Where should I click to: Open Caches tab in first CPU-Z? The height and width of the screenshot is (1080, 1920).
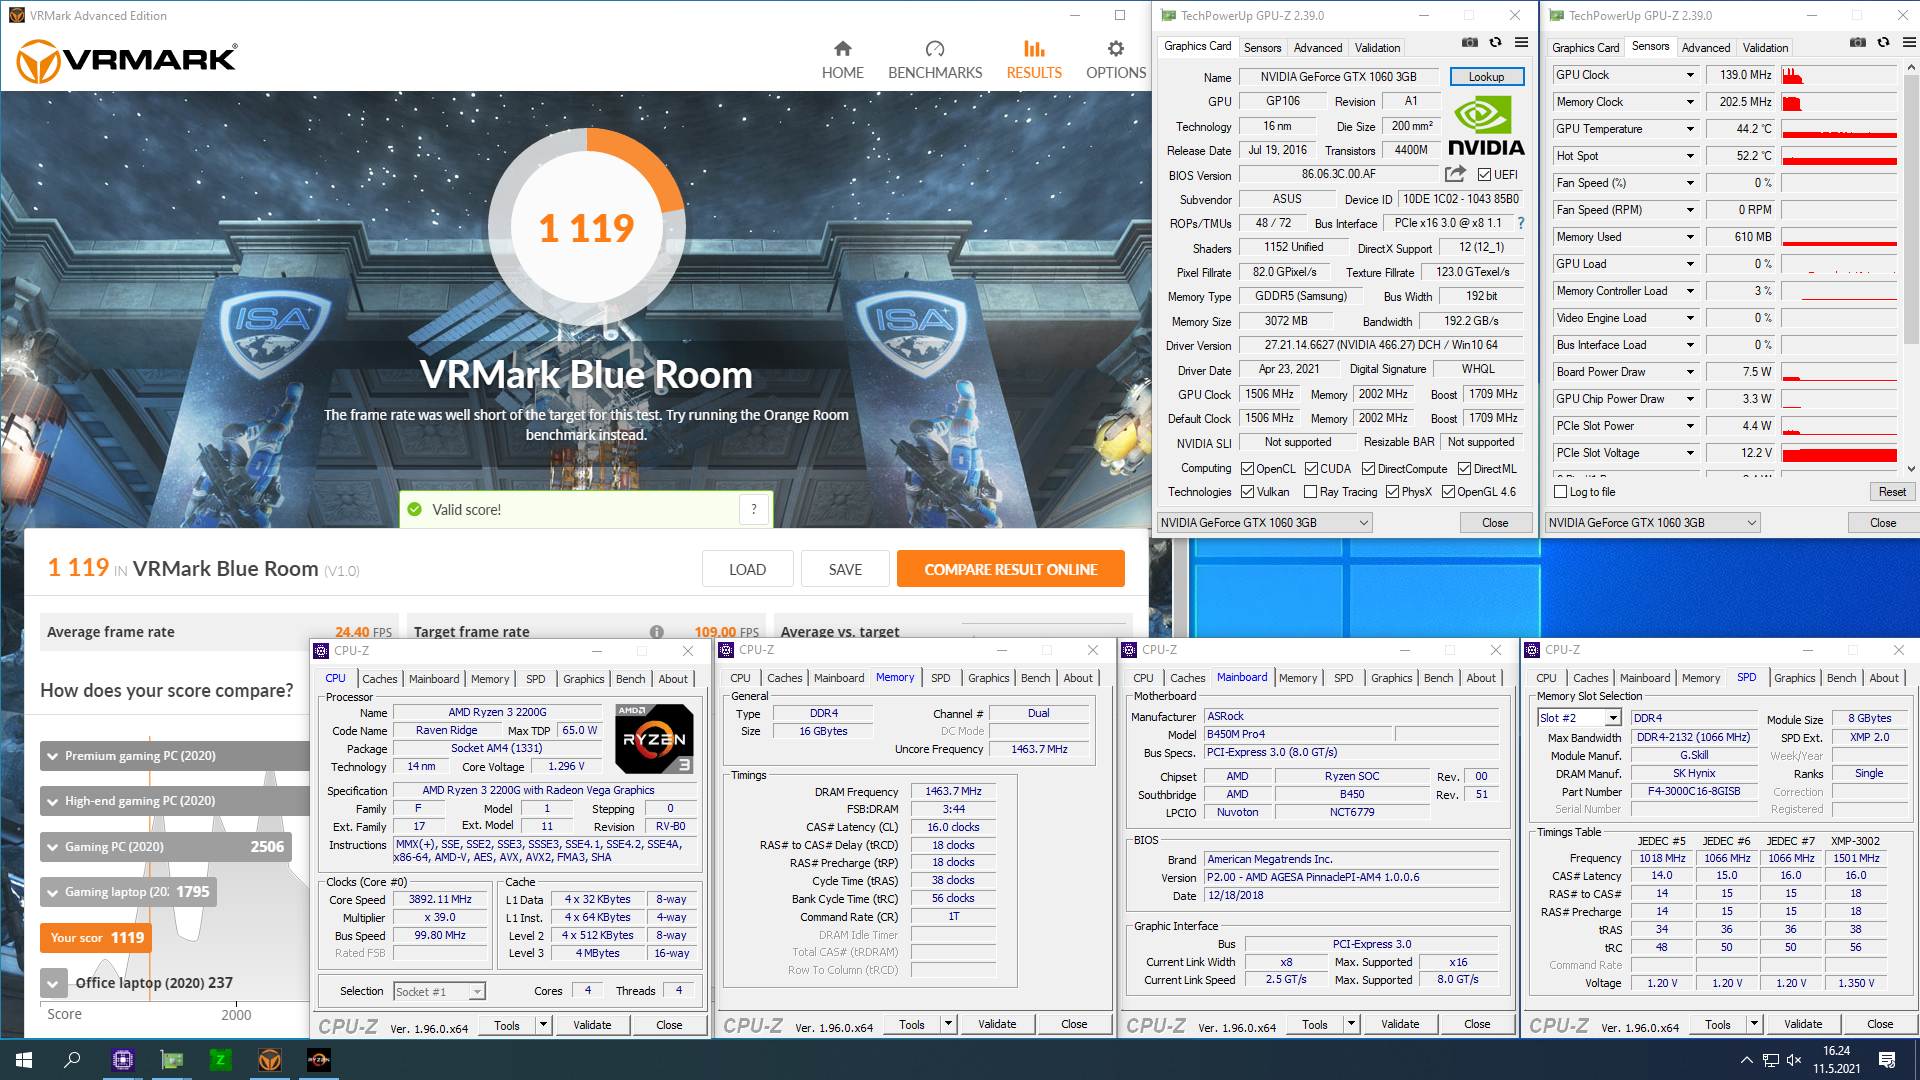pyautogui.click(x=379, y=679)
